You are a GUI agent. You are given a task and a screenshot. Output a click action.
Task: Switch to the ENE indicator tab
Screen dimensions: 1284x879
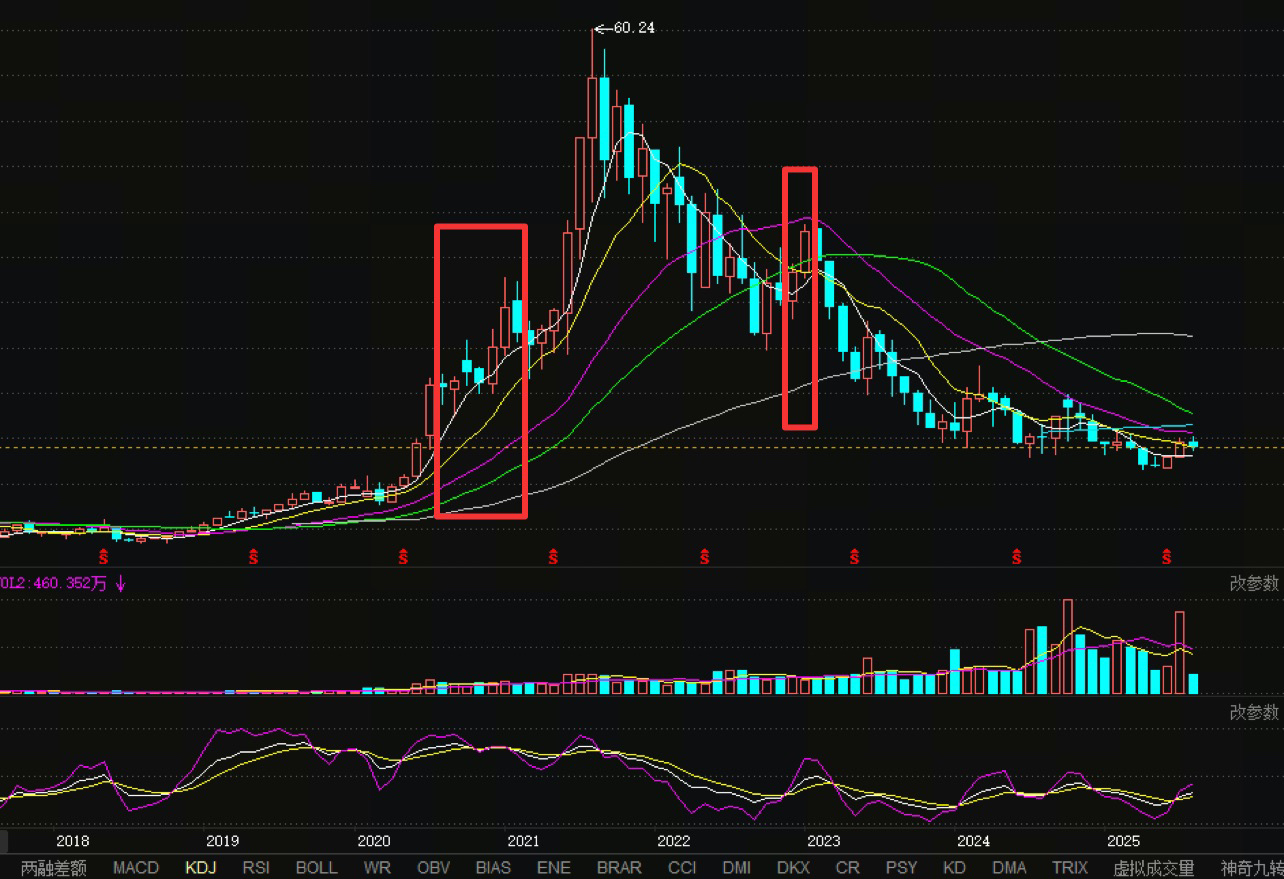554,868
